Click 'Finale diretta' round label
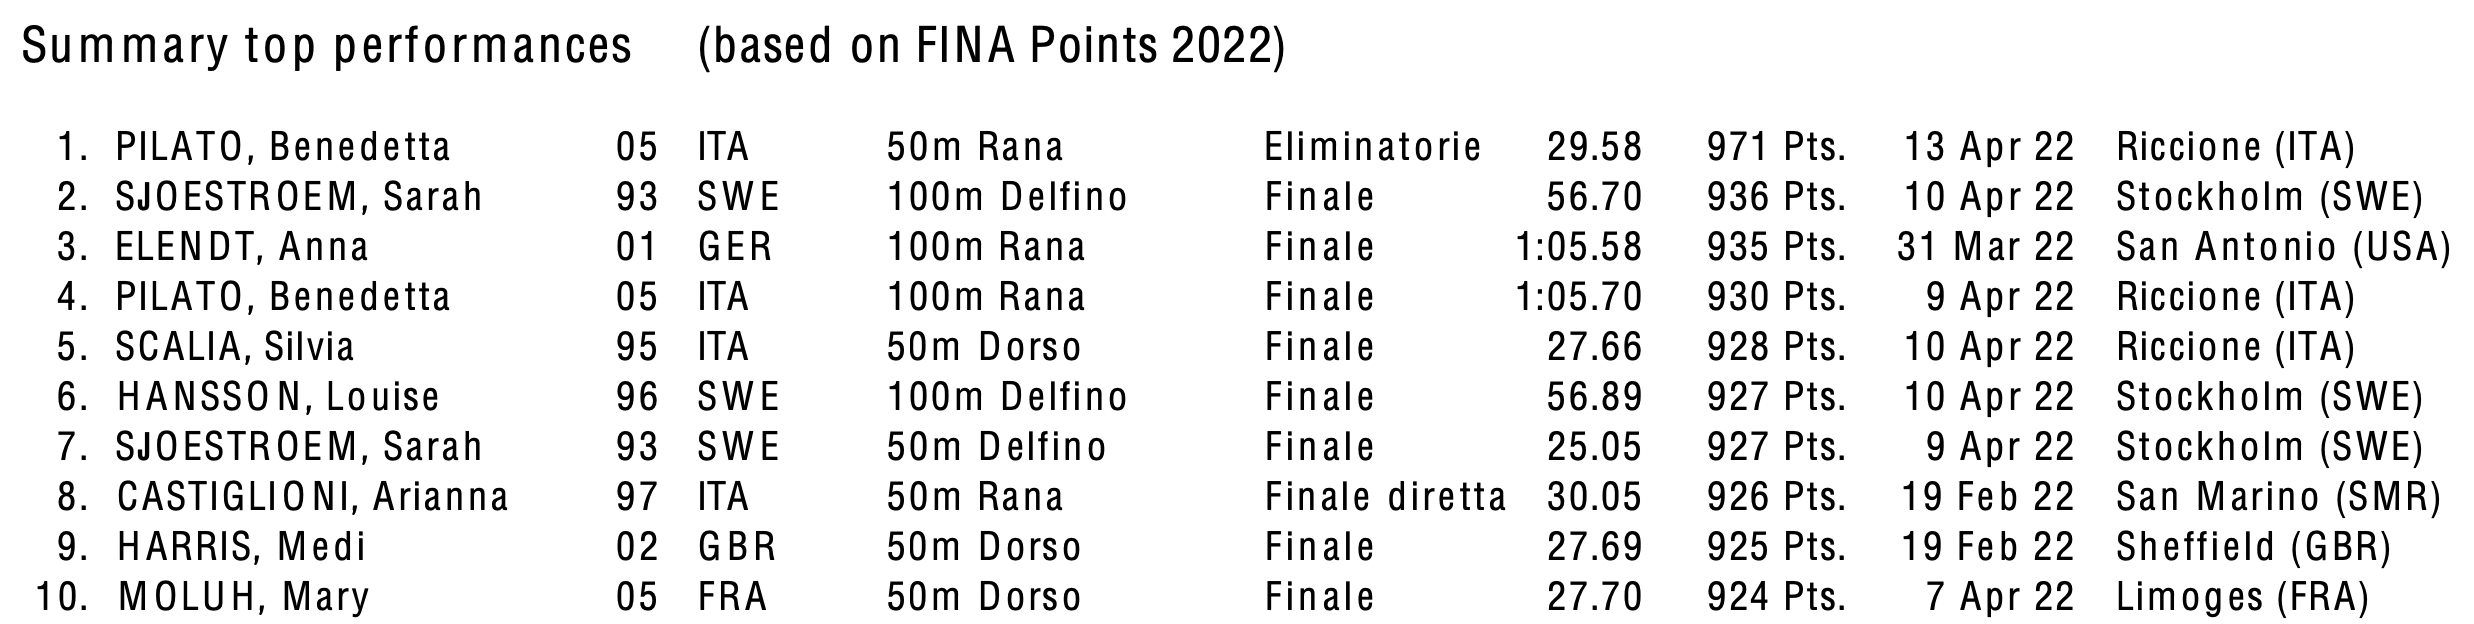The image size is (2474, 624). pos(1386,497)
